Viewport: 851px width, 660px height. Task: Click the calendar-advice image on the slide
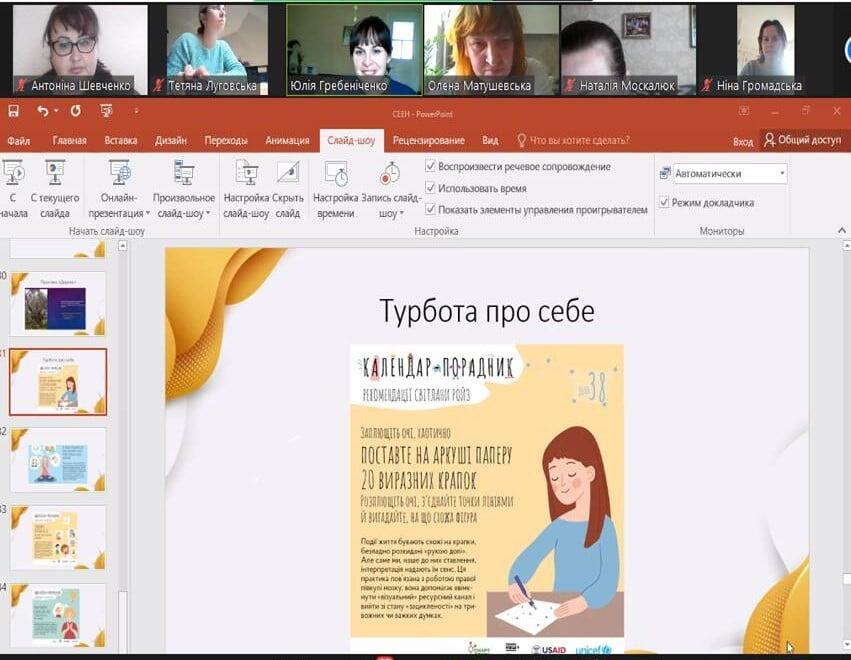click(x=487, y=497)
